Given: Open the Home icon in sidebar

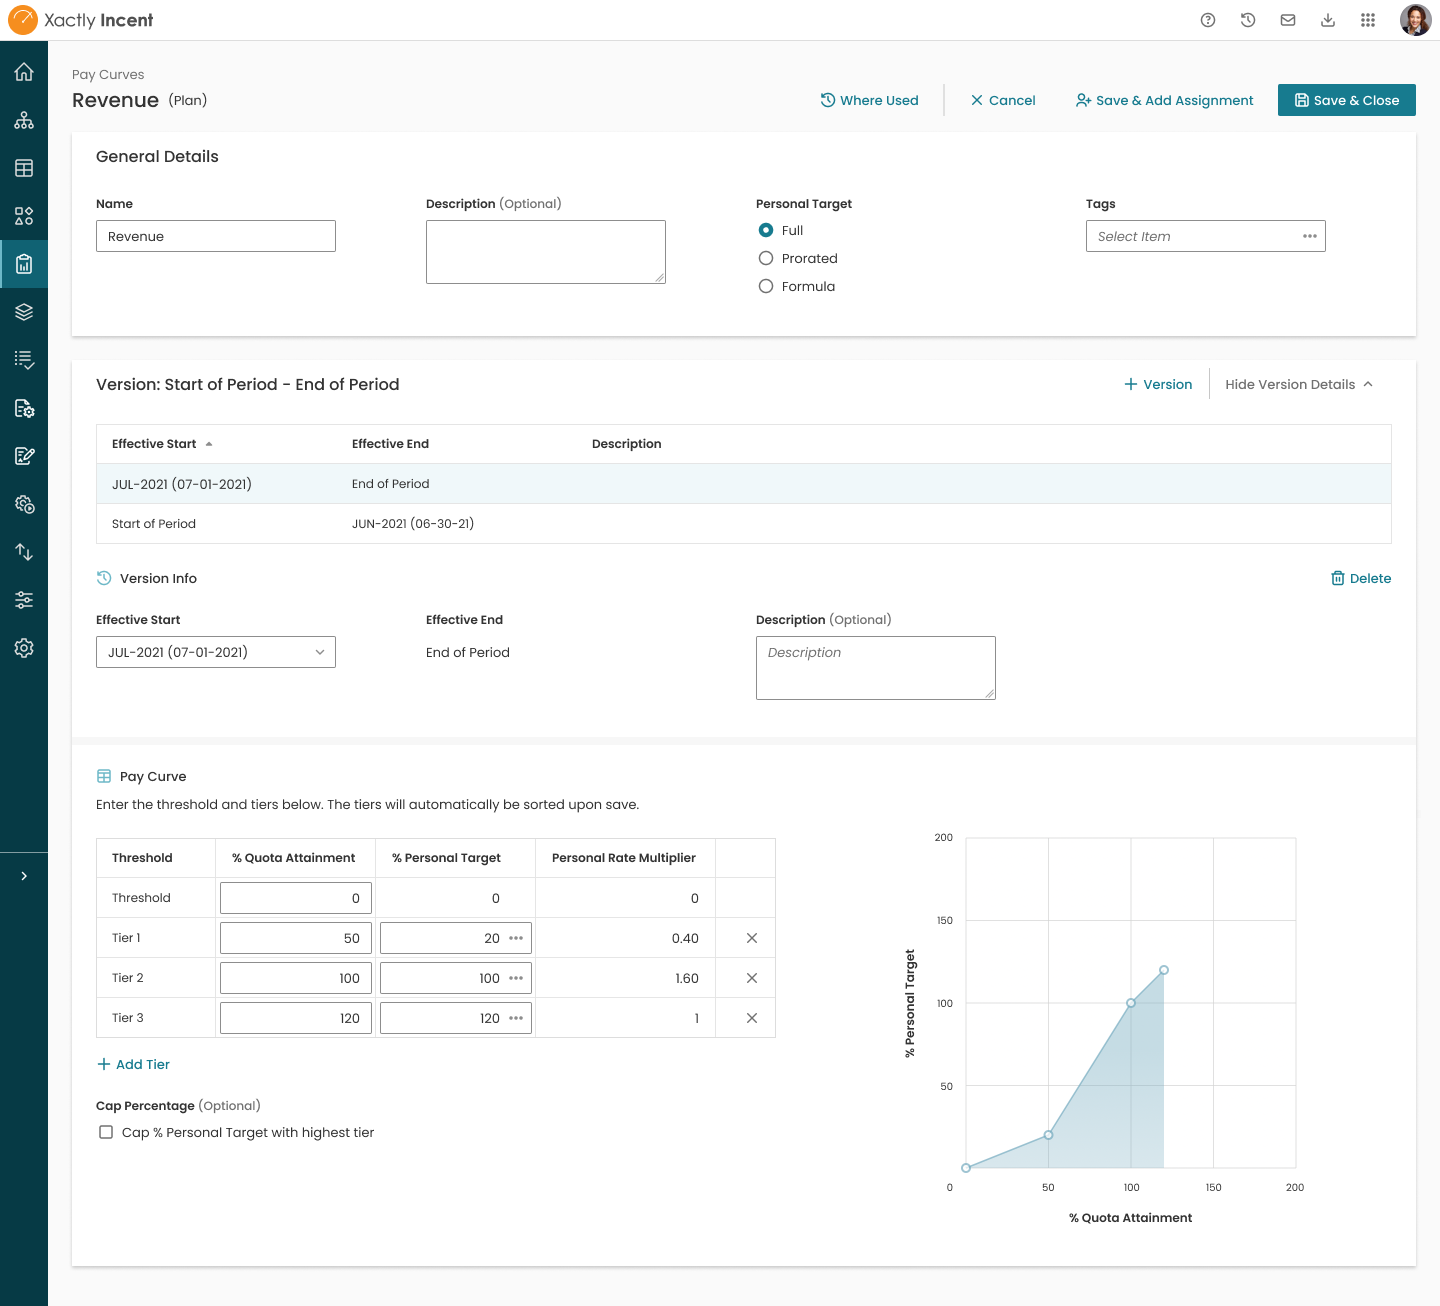Looking at the screenshot, I should point(24,72).
